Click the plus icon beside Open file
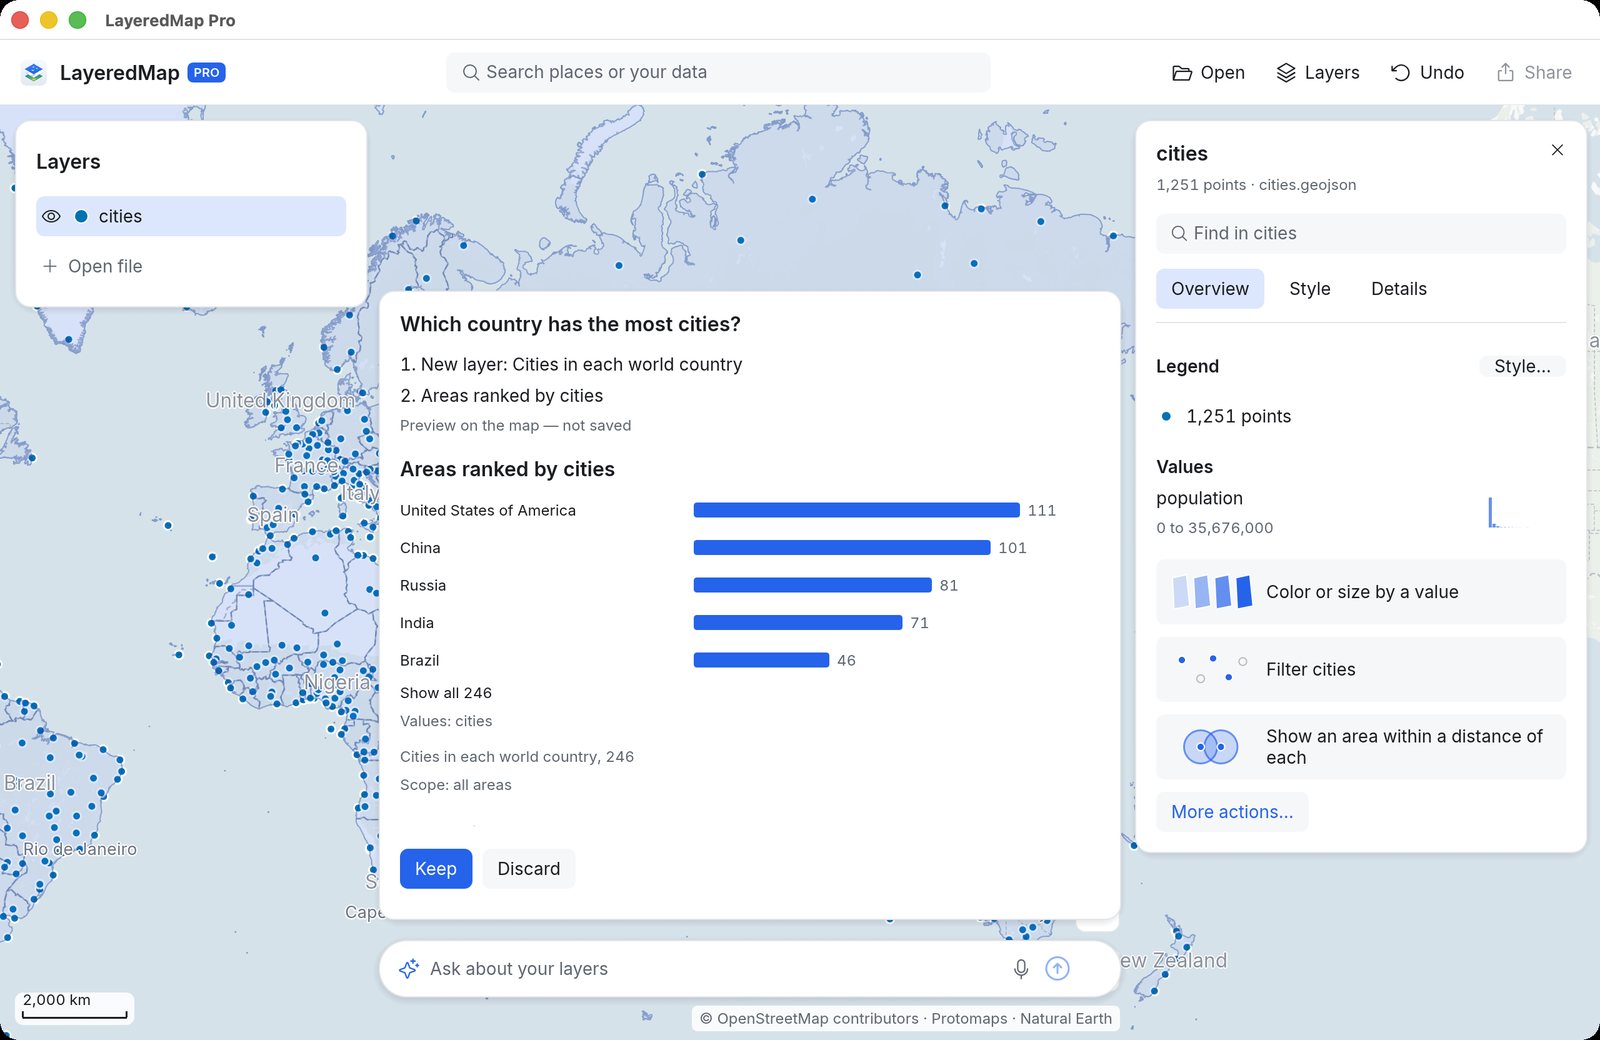The height and width of the screenshot is (1040, 1600). (50, 266)
